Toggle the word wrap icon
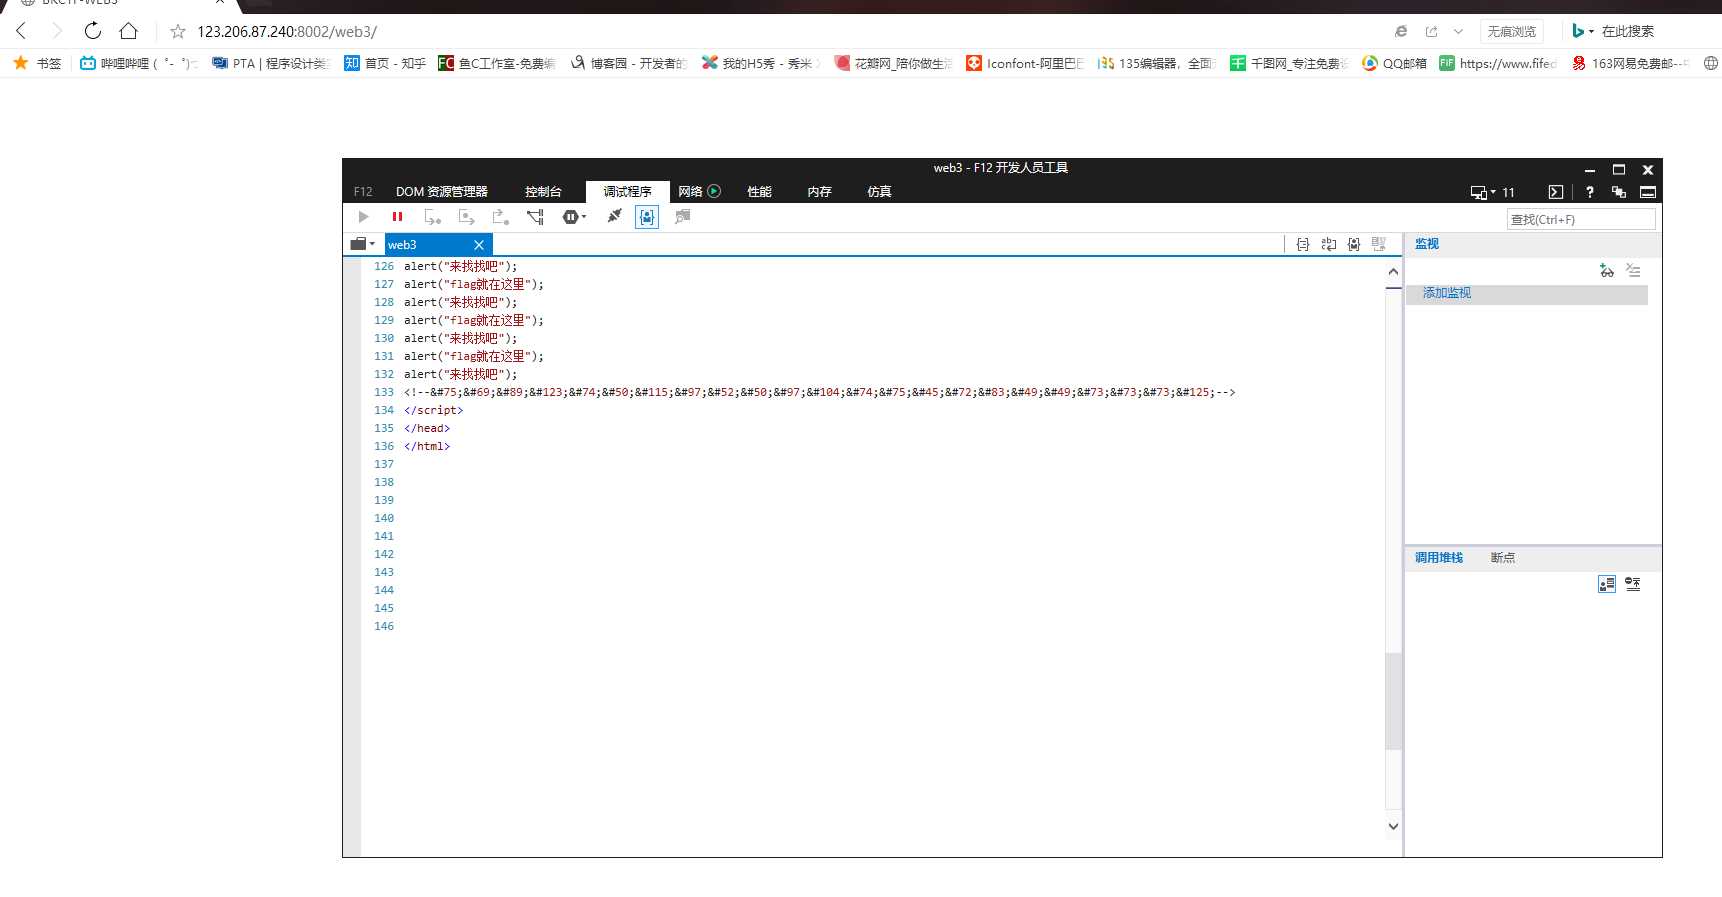The height and width of the screenshot is (897, 1722). [x=1329, y=244]
